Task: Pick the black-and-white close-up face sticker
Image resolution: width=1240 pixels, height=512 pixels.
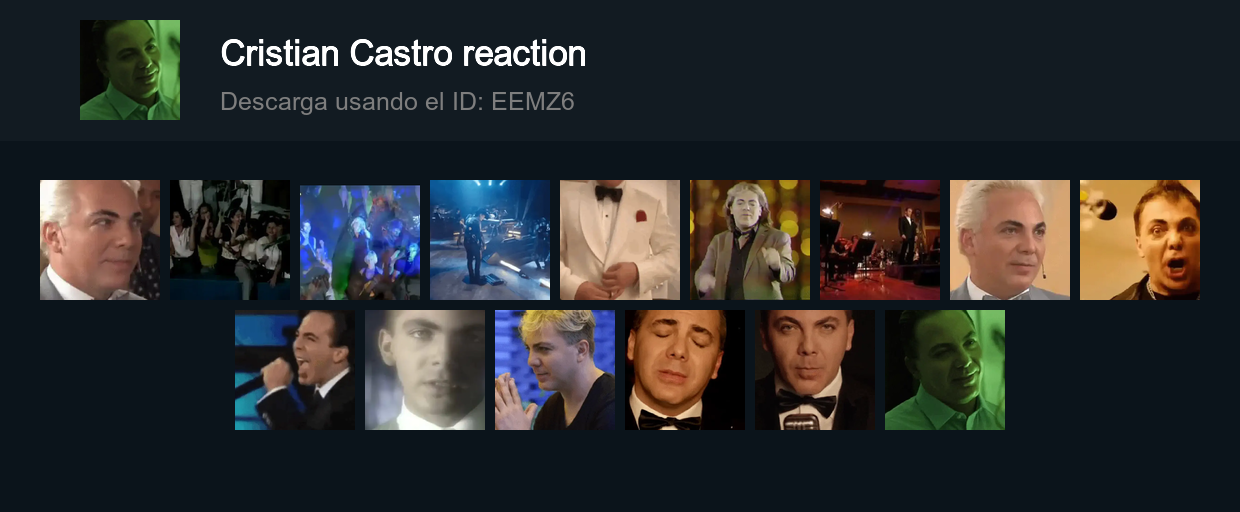Action: click(425, 370)
